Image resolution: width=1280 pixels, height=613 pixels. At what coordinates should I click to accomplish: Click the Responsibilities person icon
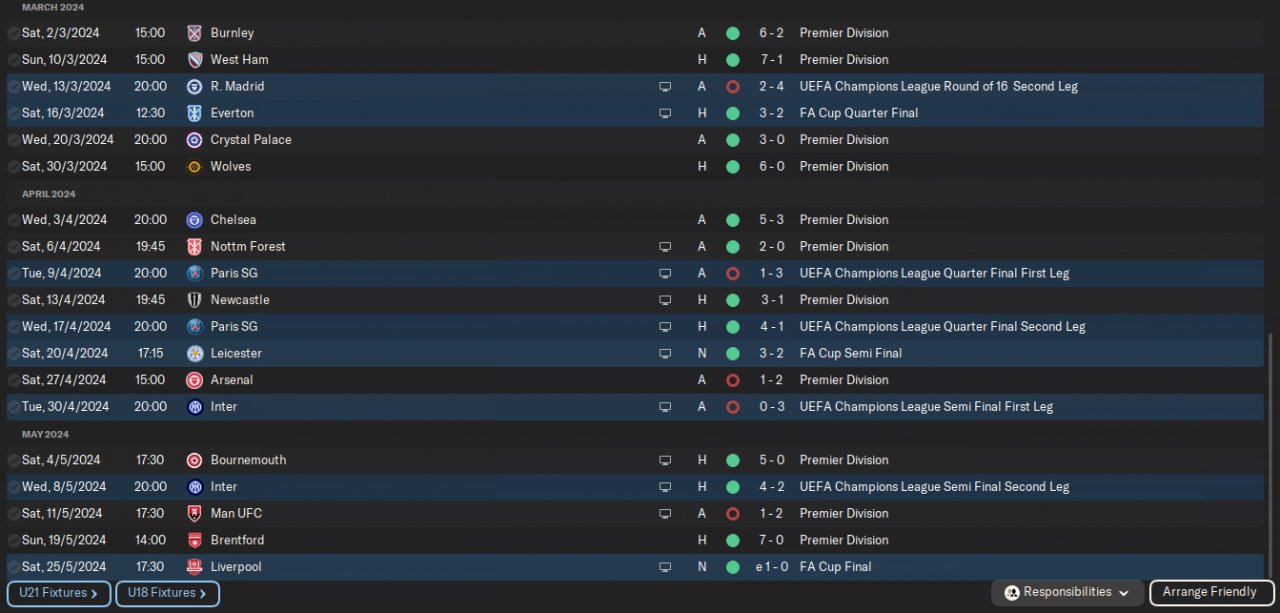[x=1011, y=593]
